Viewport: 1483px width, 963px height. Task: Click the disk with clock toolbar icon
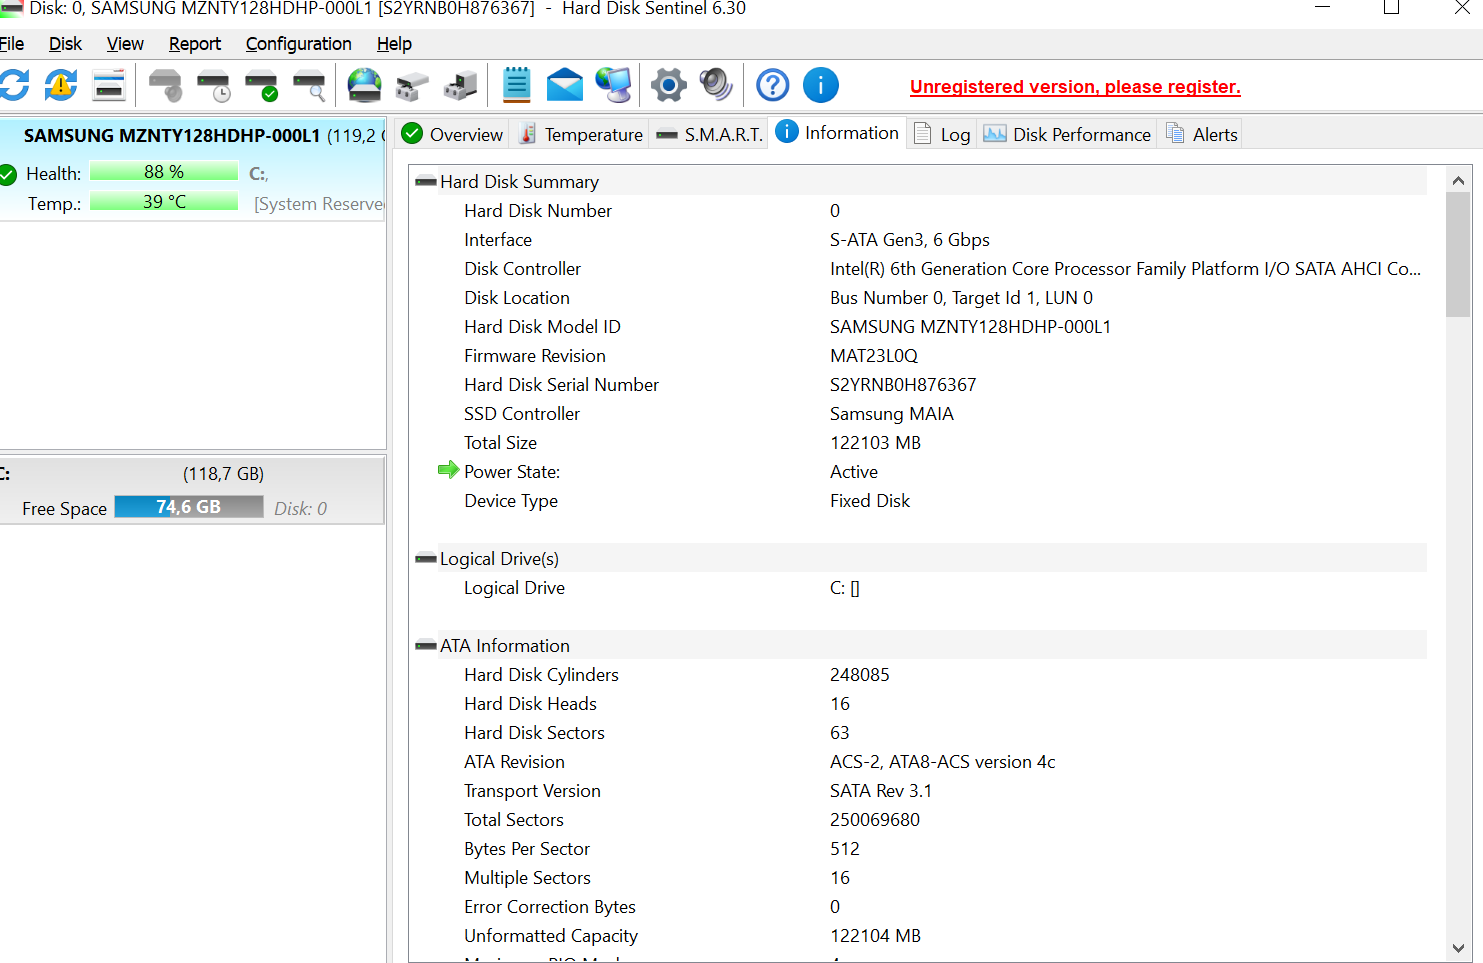click(x=213, y=86)
